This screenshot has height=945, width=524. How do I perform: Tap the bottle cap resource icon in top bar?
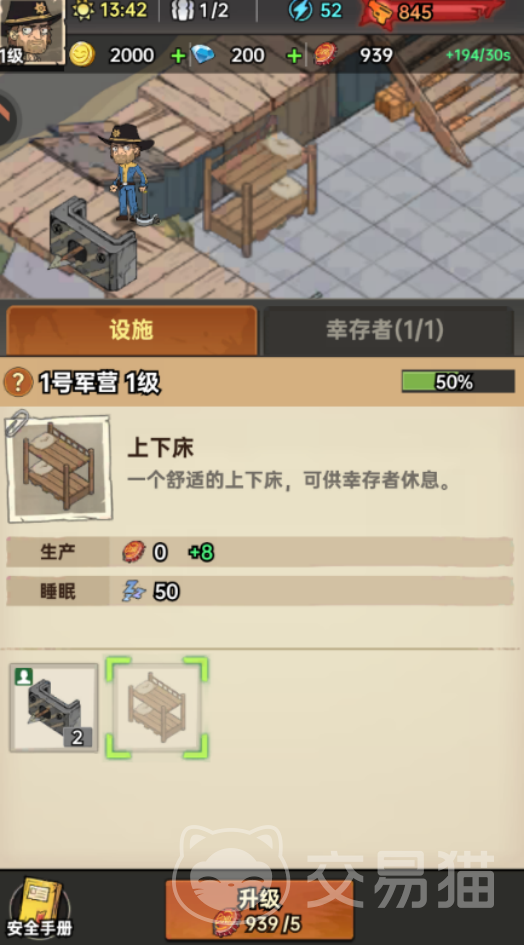(326, 55)
